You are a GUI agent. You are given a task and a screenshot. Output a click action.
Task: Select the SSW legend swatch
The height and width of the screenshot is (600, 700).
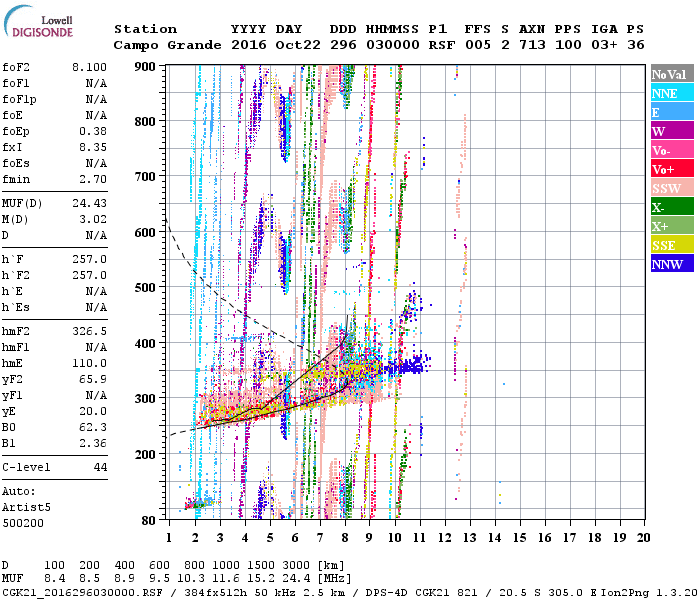672,188
